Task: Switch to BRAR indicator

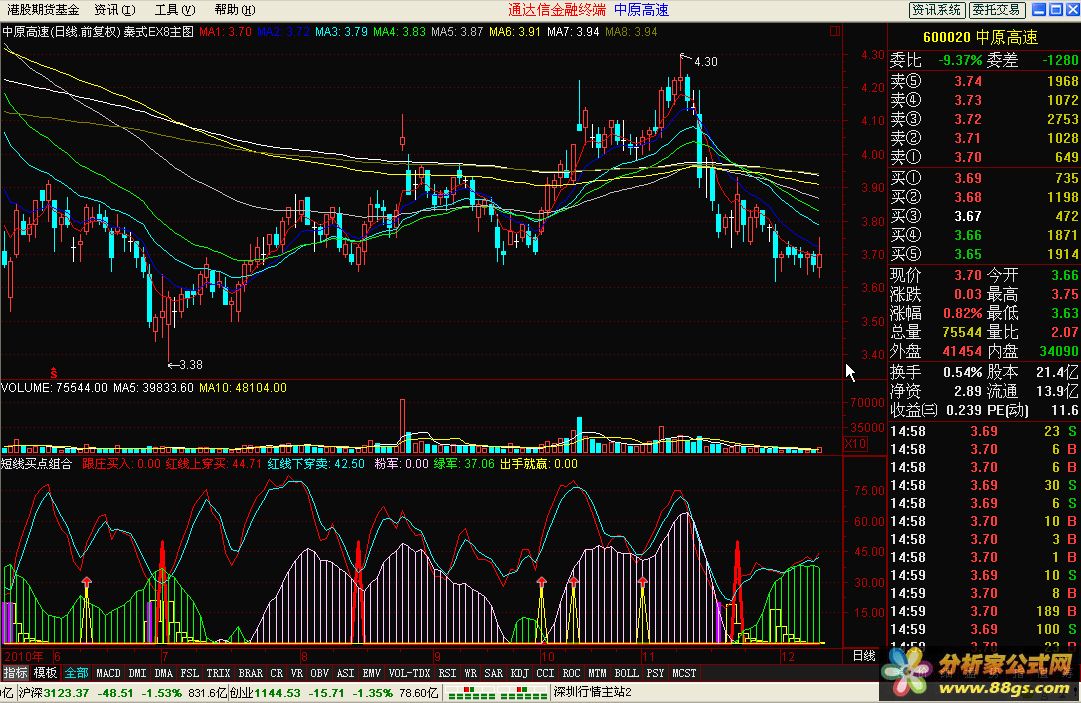Action: tap(250, 673)
